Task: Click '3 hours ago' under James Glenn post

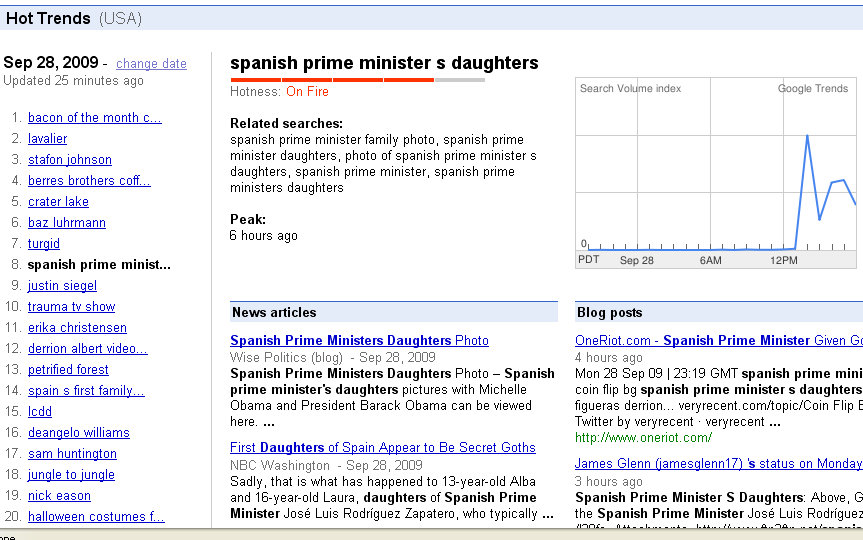Action: [x=609, y=482]
